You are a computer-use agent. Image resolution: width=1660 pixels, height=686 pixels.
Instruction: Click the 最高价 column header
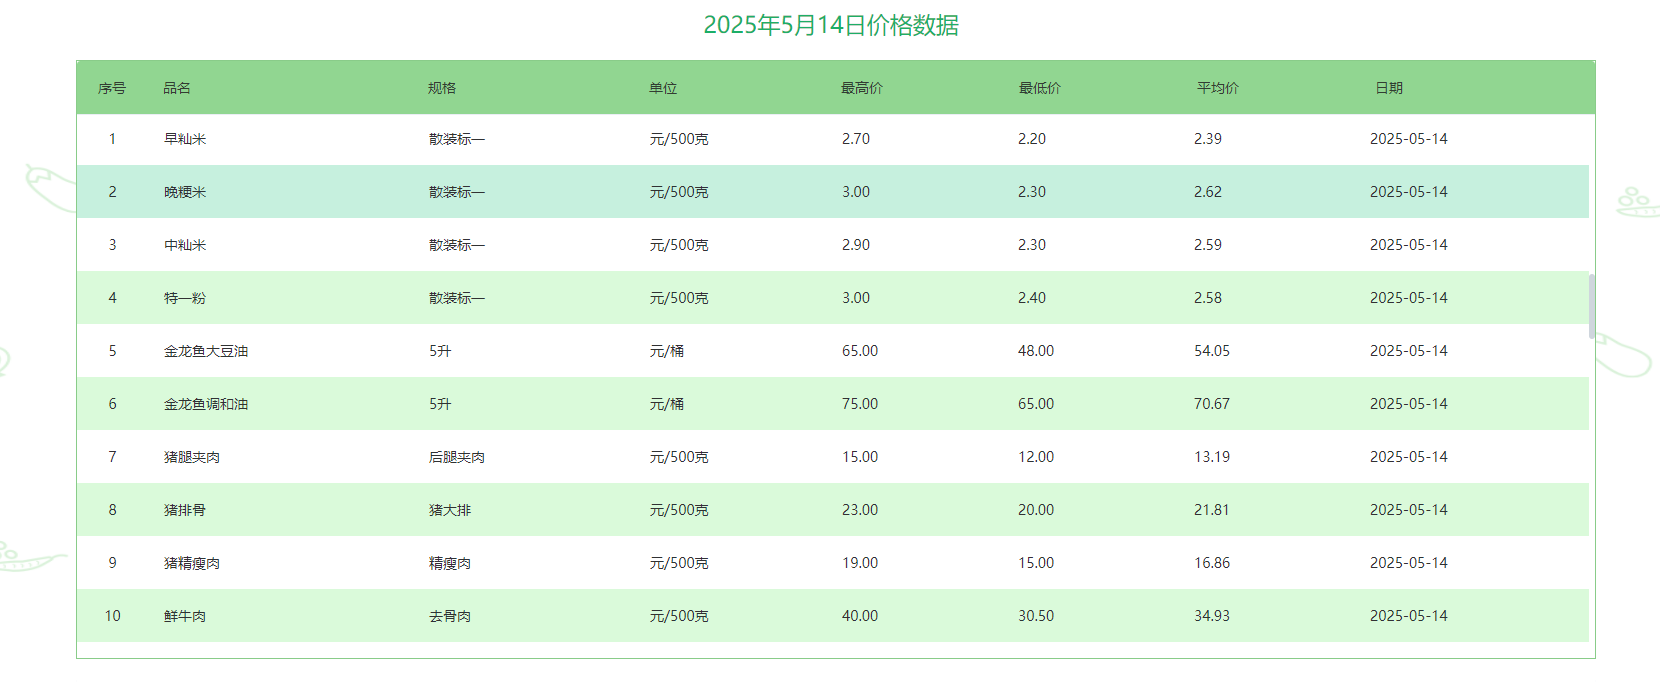(x=861, y=88)
